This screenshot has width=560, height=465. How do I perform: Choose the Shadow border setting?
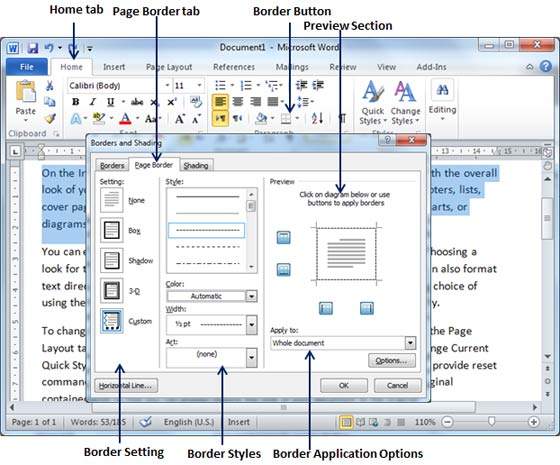click(112, 260)
